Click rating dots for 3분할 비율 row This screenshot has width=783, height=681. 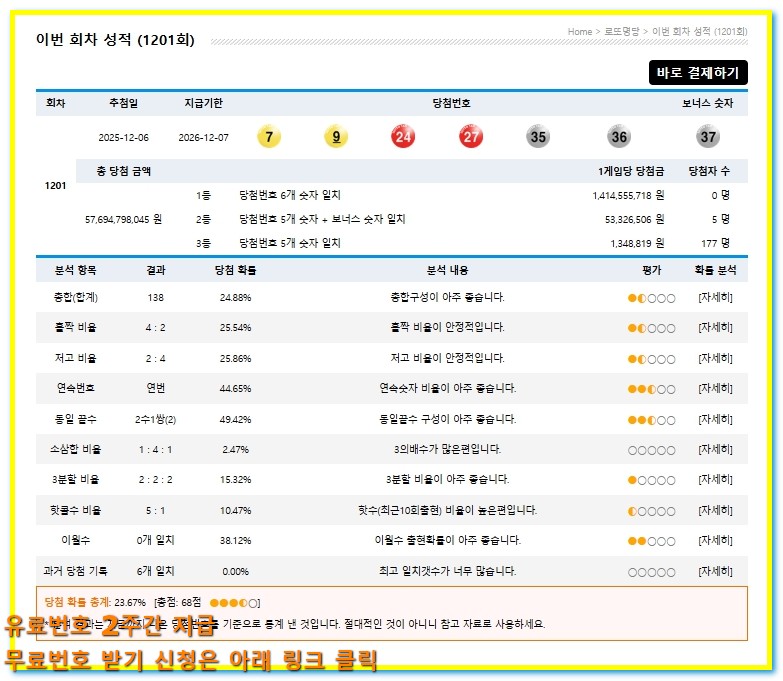[x=652, y=480]
